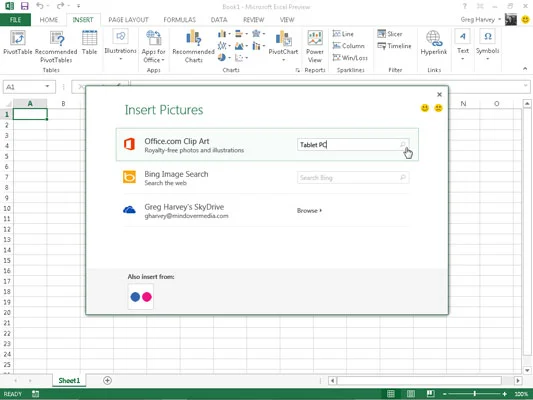533x400 pixels.
Task: Open the Name Box dropdown arrow
Action: (47, 87)
